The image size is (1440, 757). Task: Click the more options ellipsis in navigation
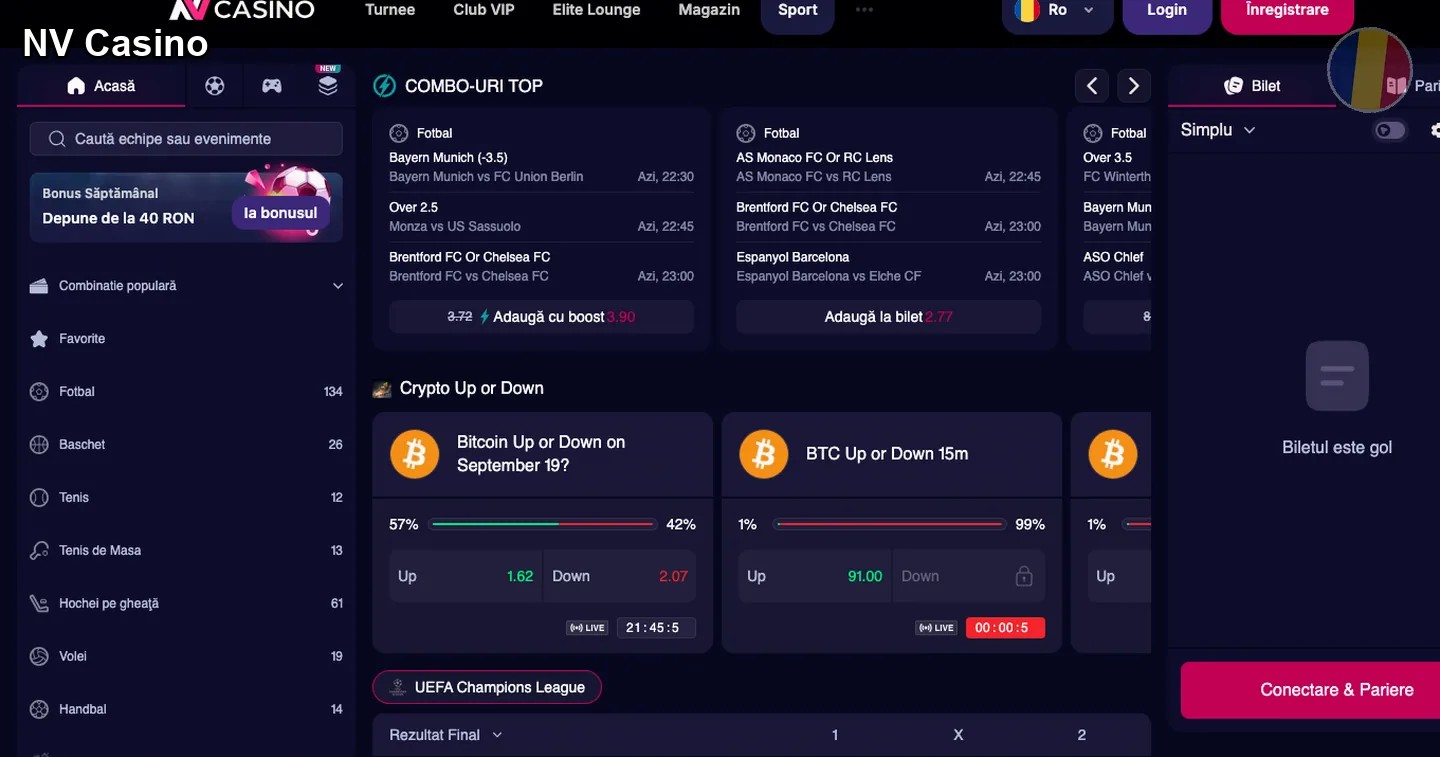(865, 10)
